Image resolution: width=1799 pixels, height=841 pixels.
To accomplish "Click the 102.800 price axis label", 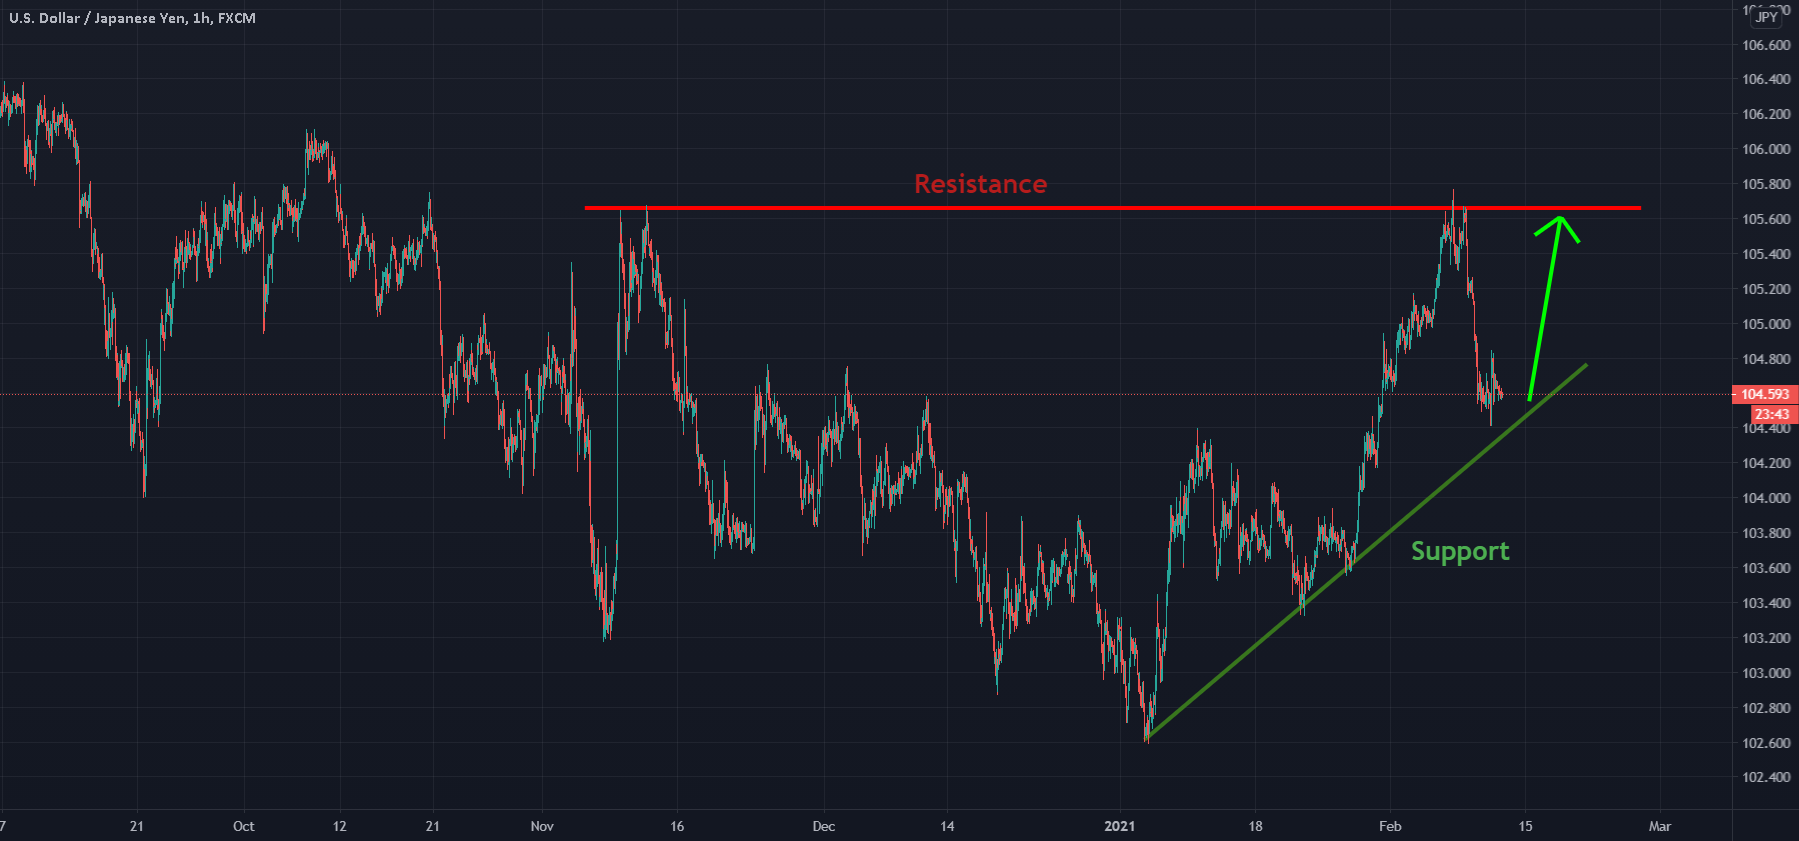I will [1766, 708].
